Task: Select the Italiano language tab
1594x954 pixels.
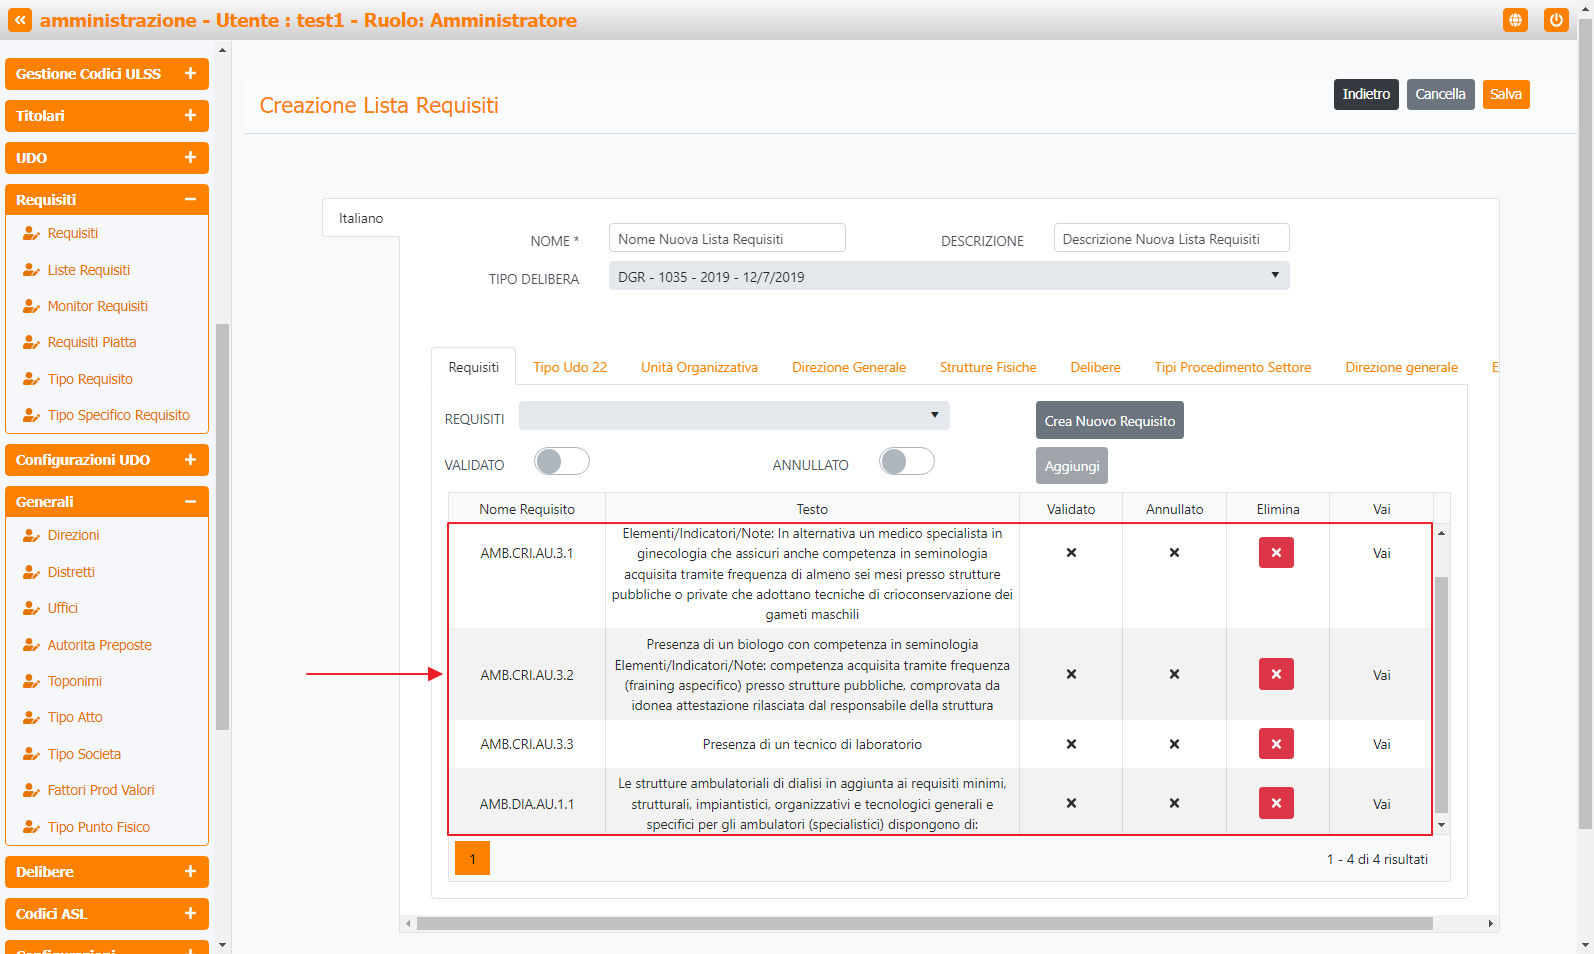Action: pos(361,218)
